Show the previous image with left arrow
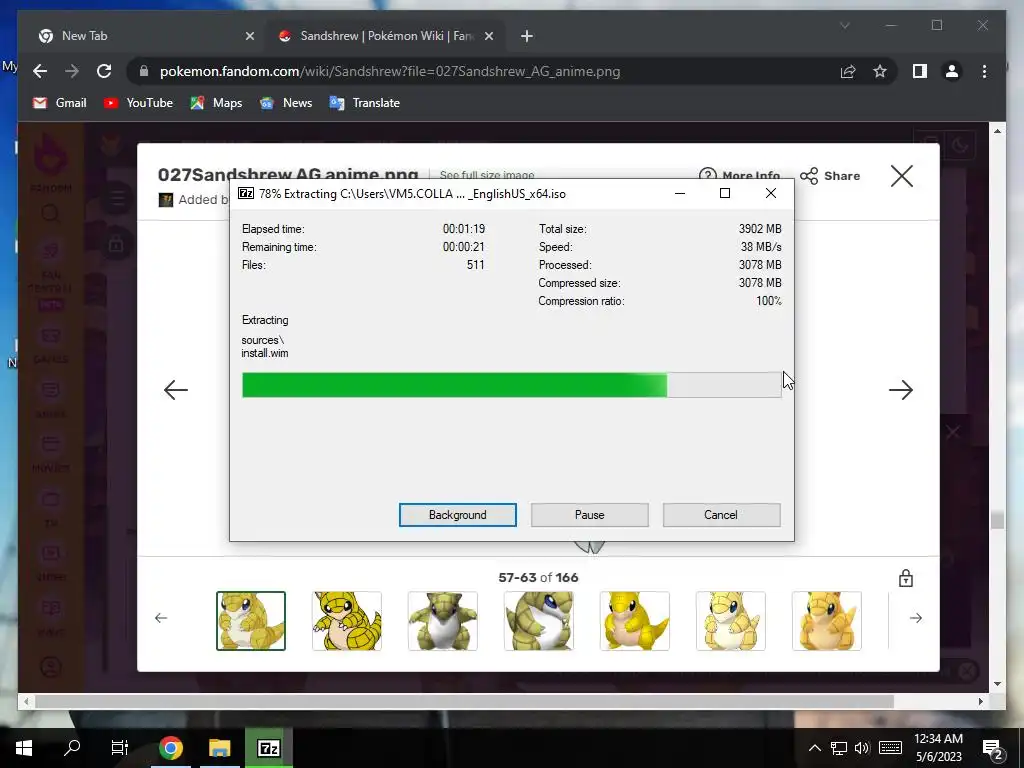The height and width of the screenshot is (768, 1024). point(175,390)
